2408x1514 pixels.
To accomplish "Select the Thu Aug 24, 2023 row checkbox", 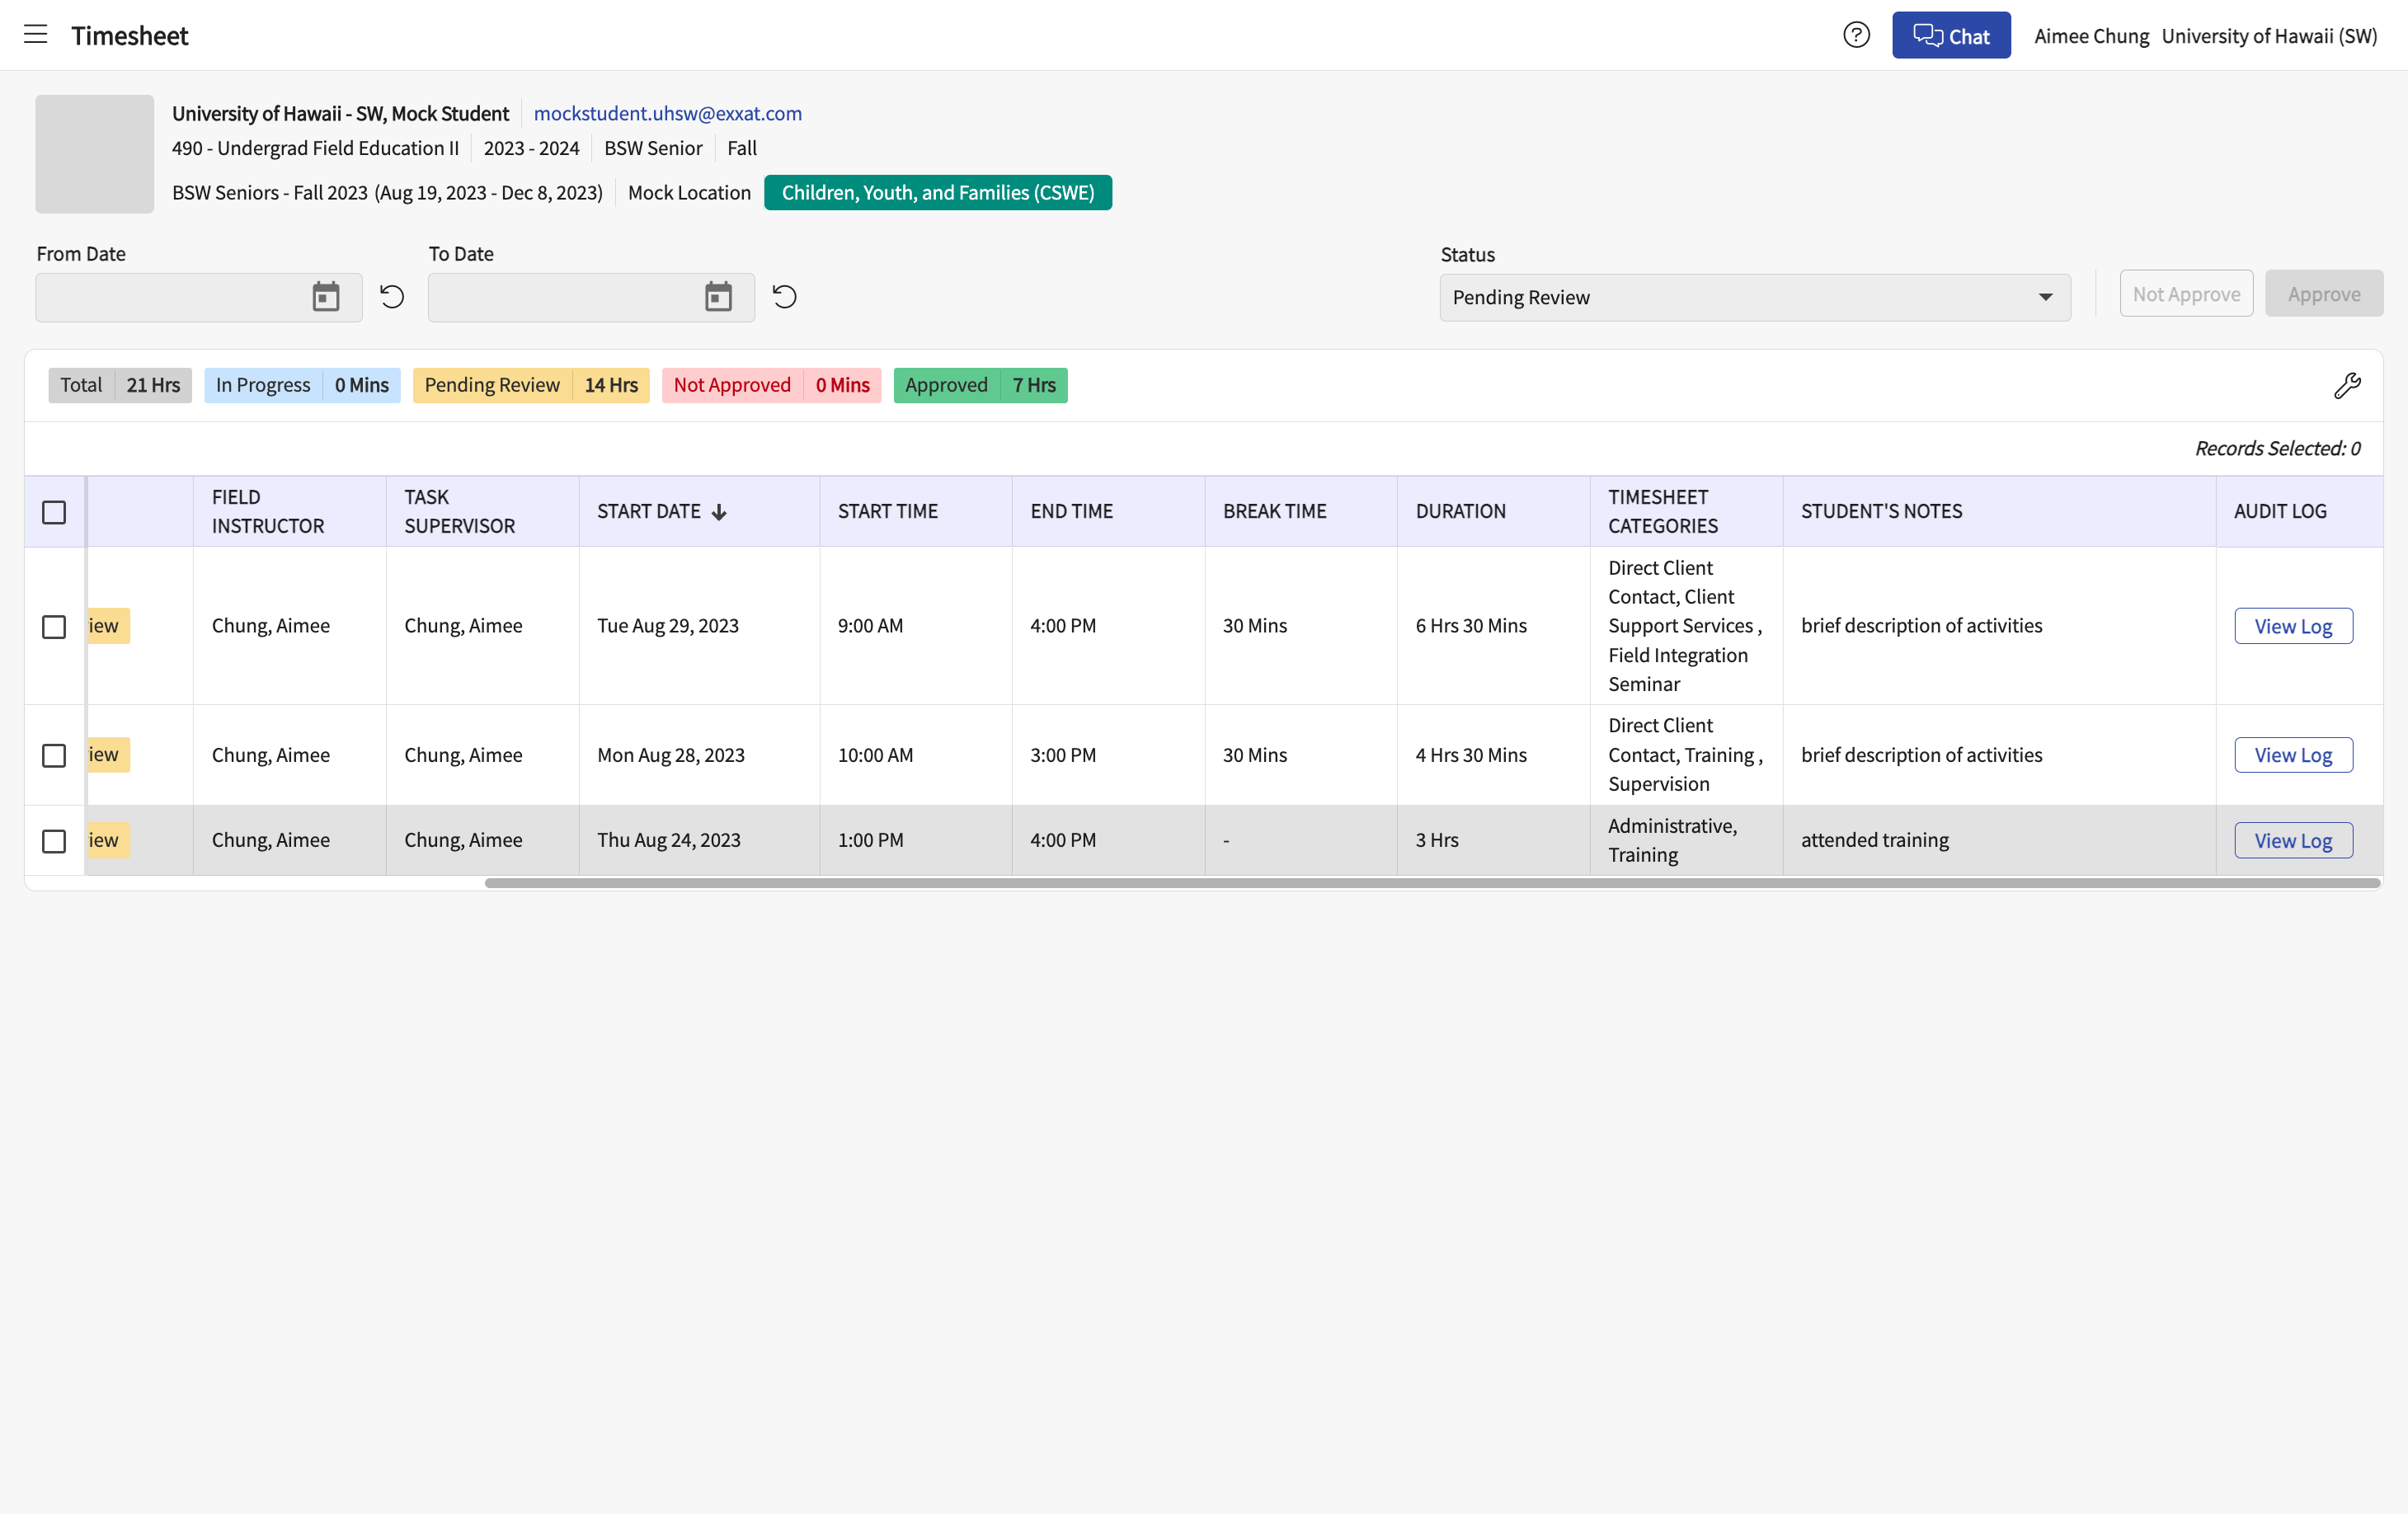I will pos(54,841).
